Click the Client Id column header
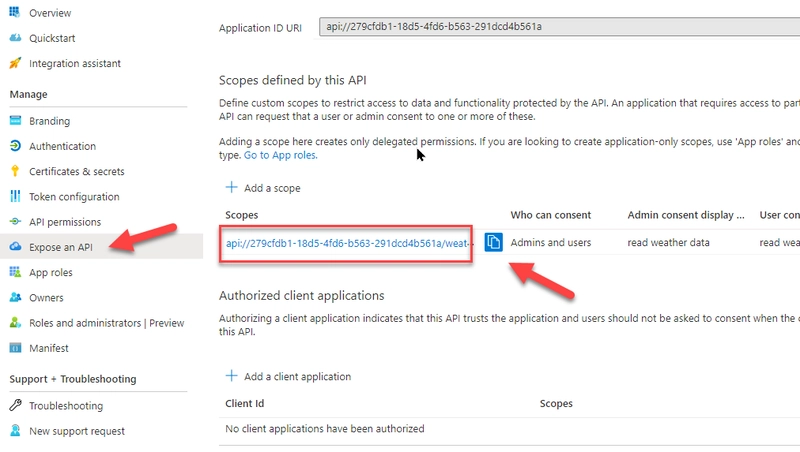 pos(244,404)
